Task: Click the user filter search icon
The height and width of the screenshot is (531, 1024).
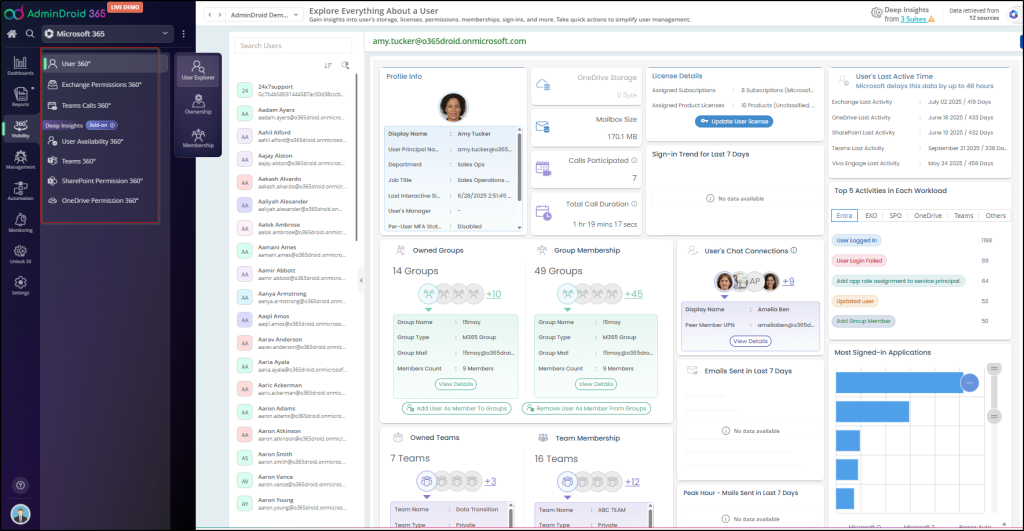Action: 345,65
